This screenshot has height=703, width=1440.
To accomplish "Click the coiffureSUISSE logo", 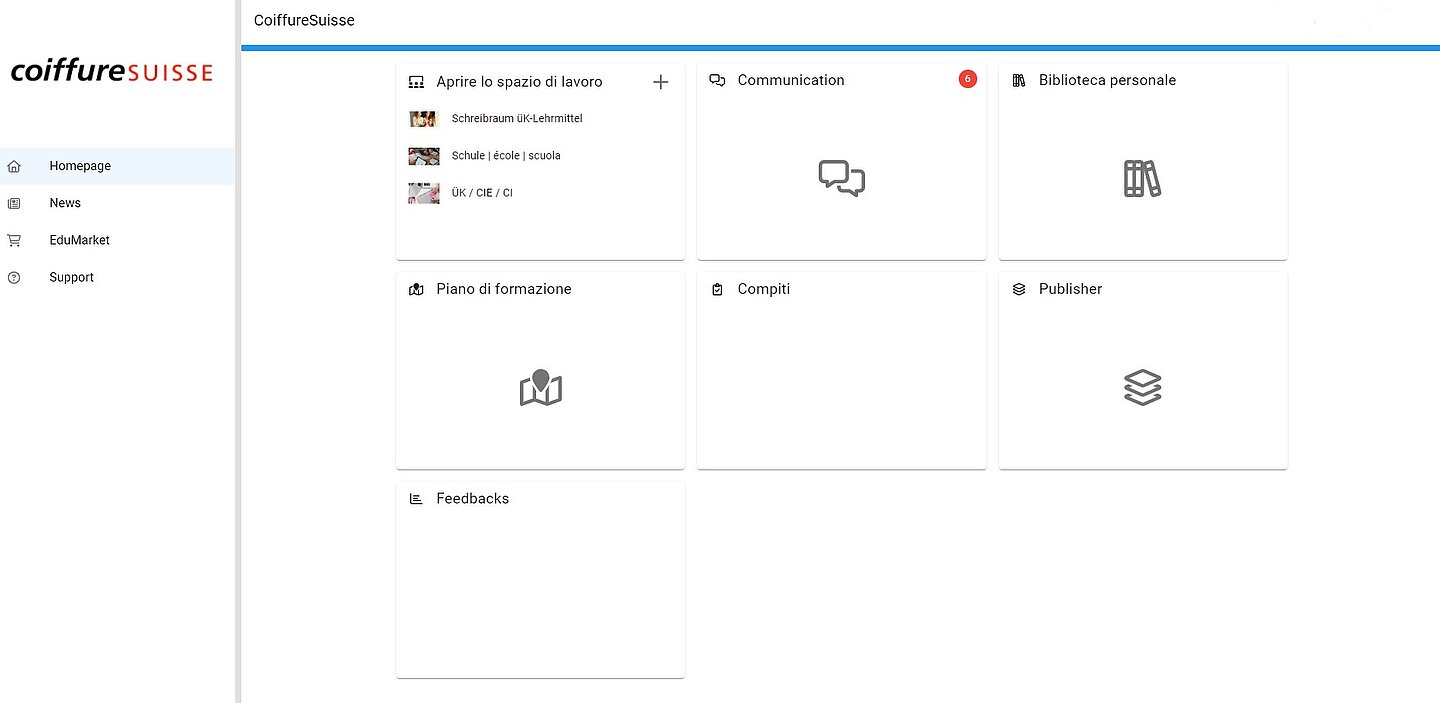I will (x=112, y=72).
